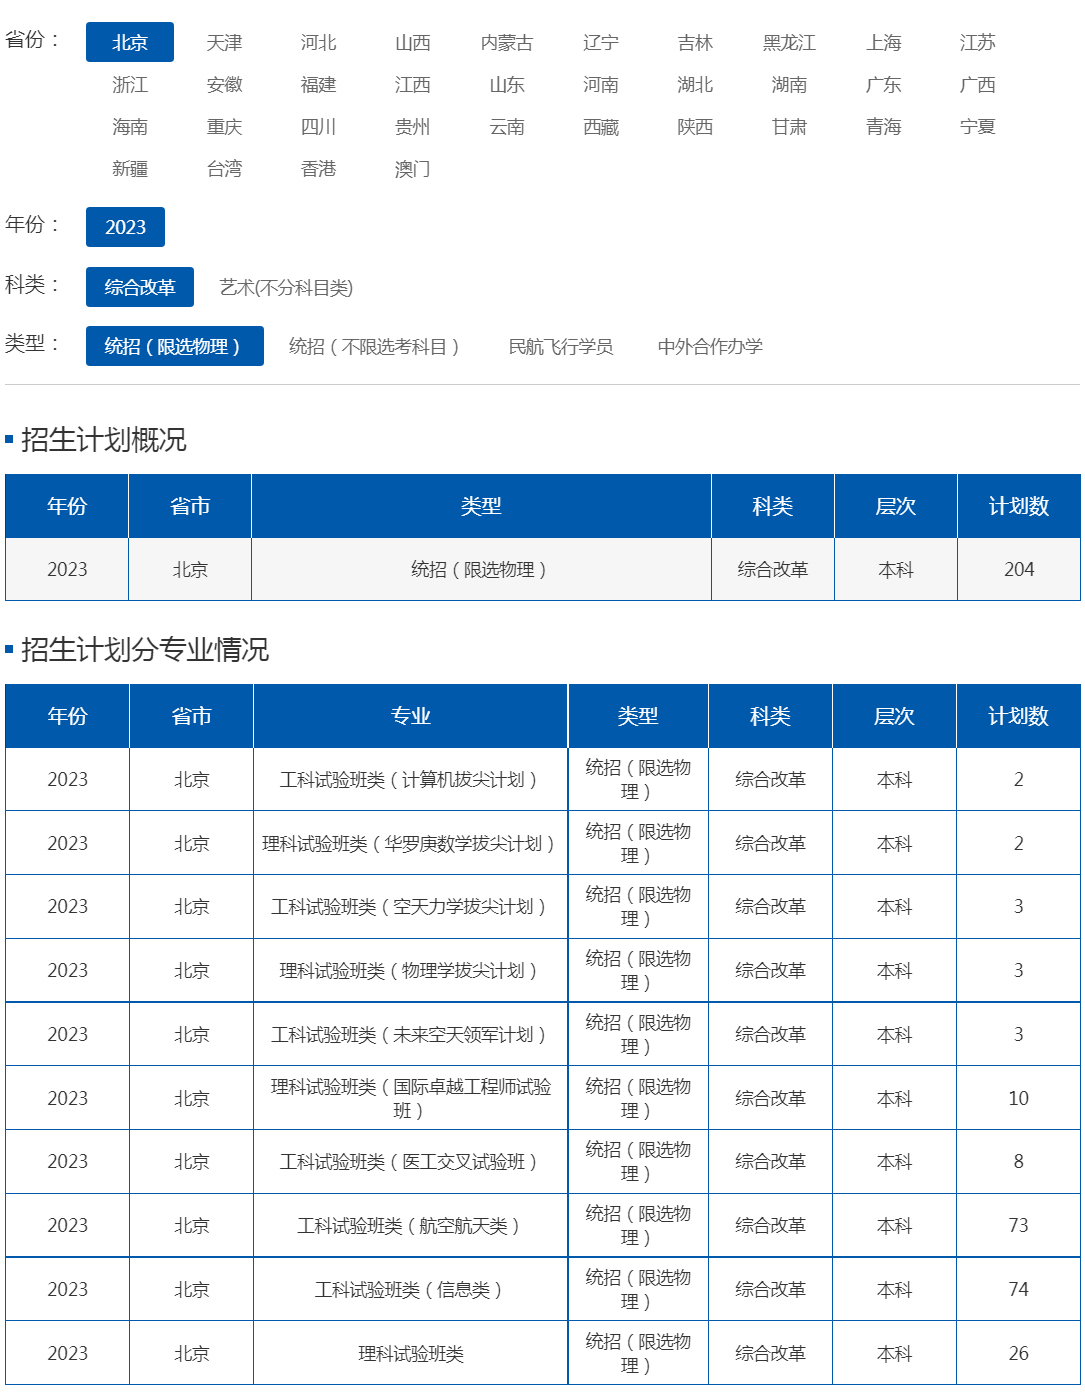This screenshot has width=1085, height=1392.
Task: Choose 内蒙古 in the province row
Action: pos(507,42)
